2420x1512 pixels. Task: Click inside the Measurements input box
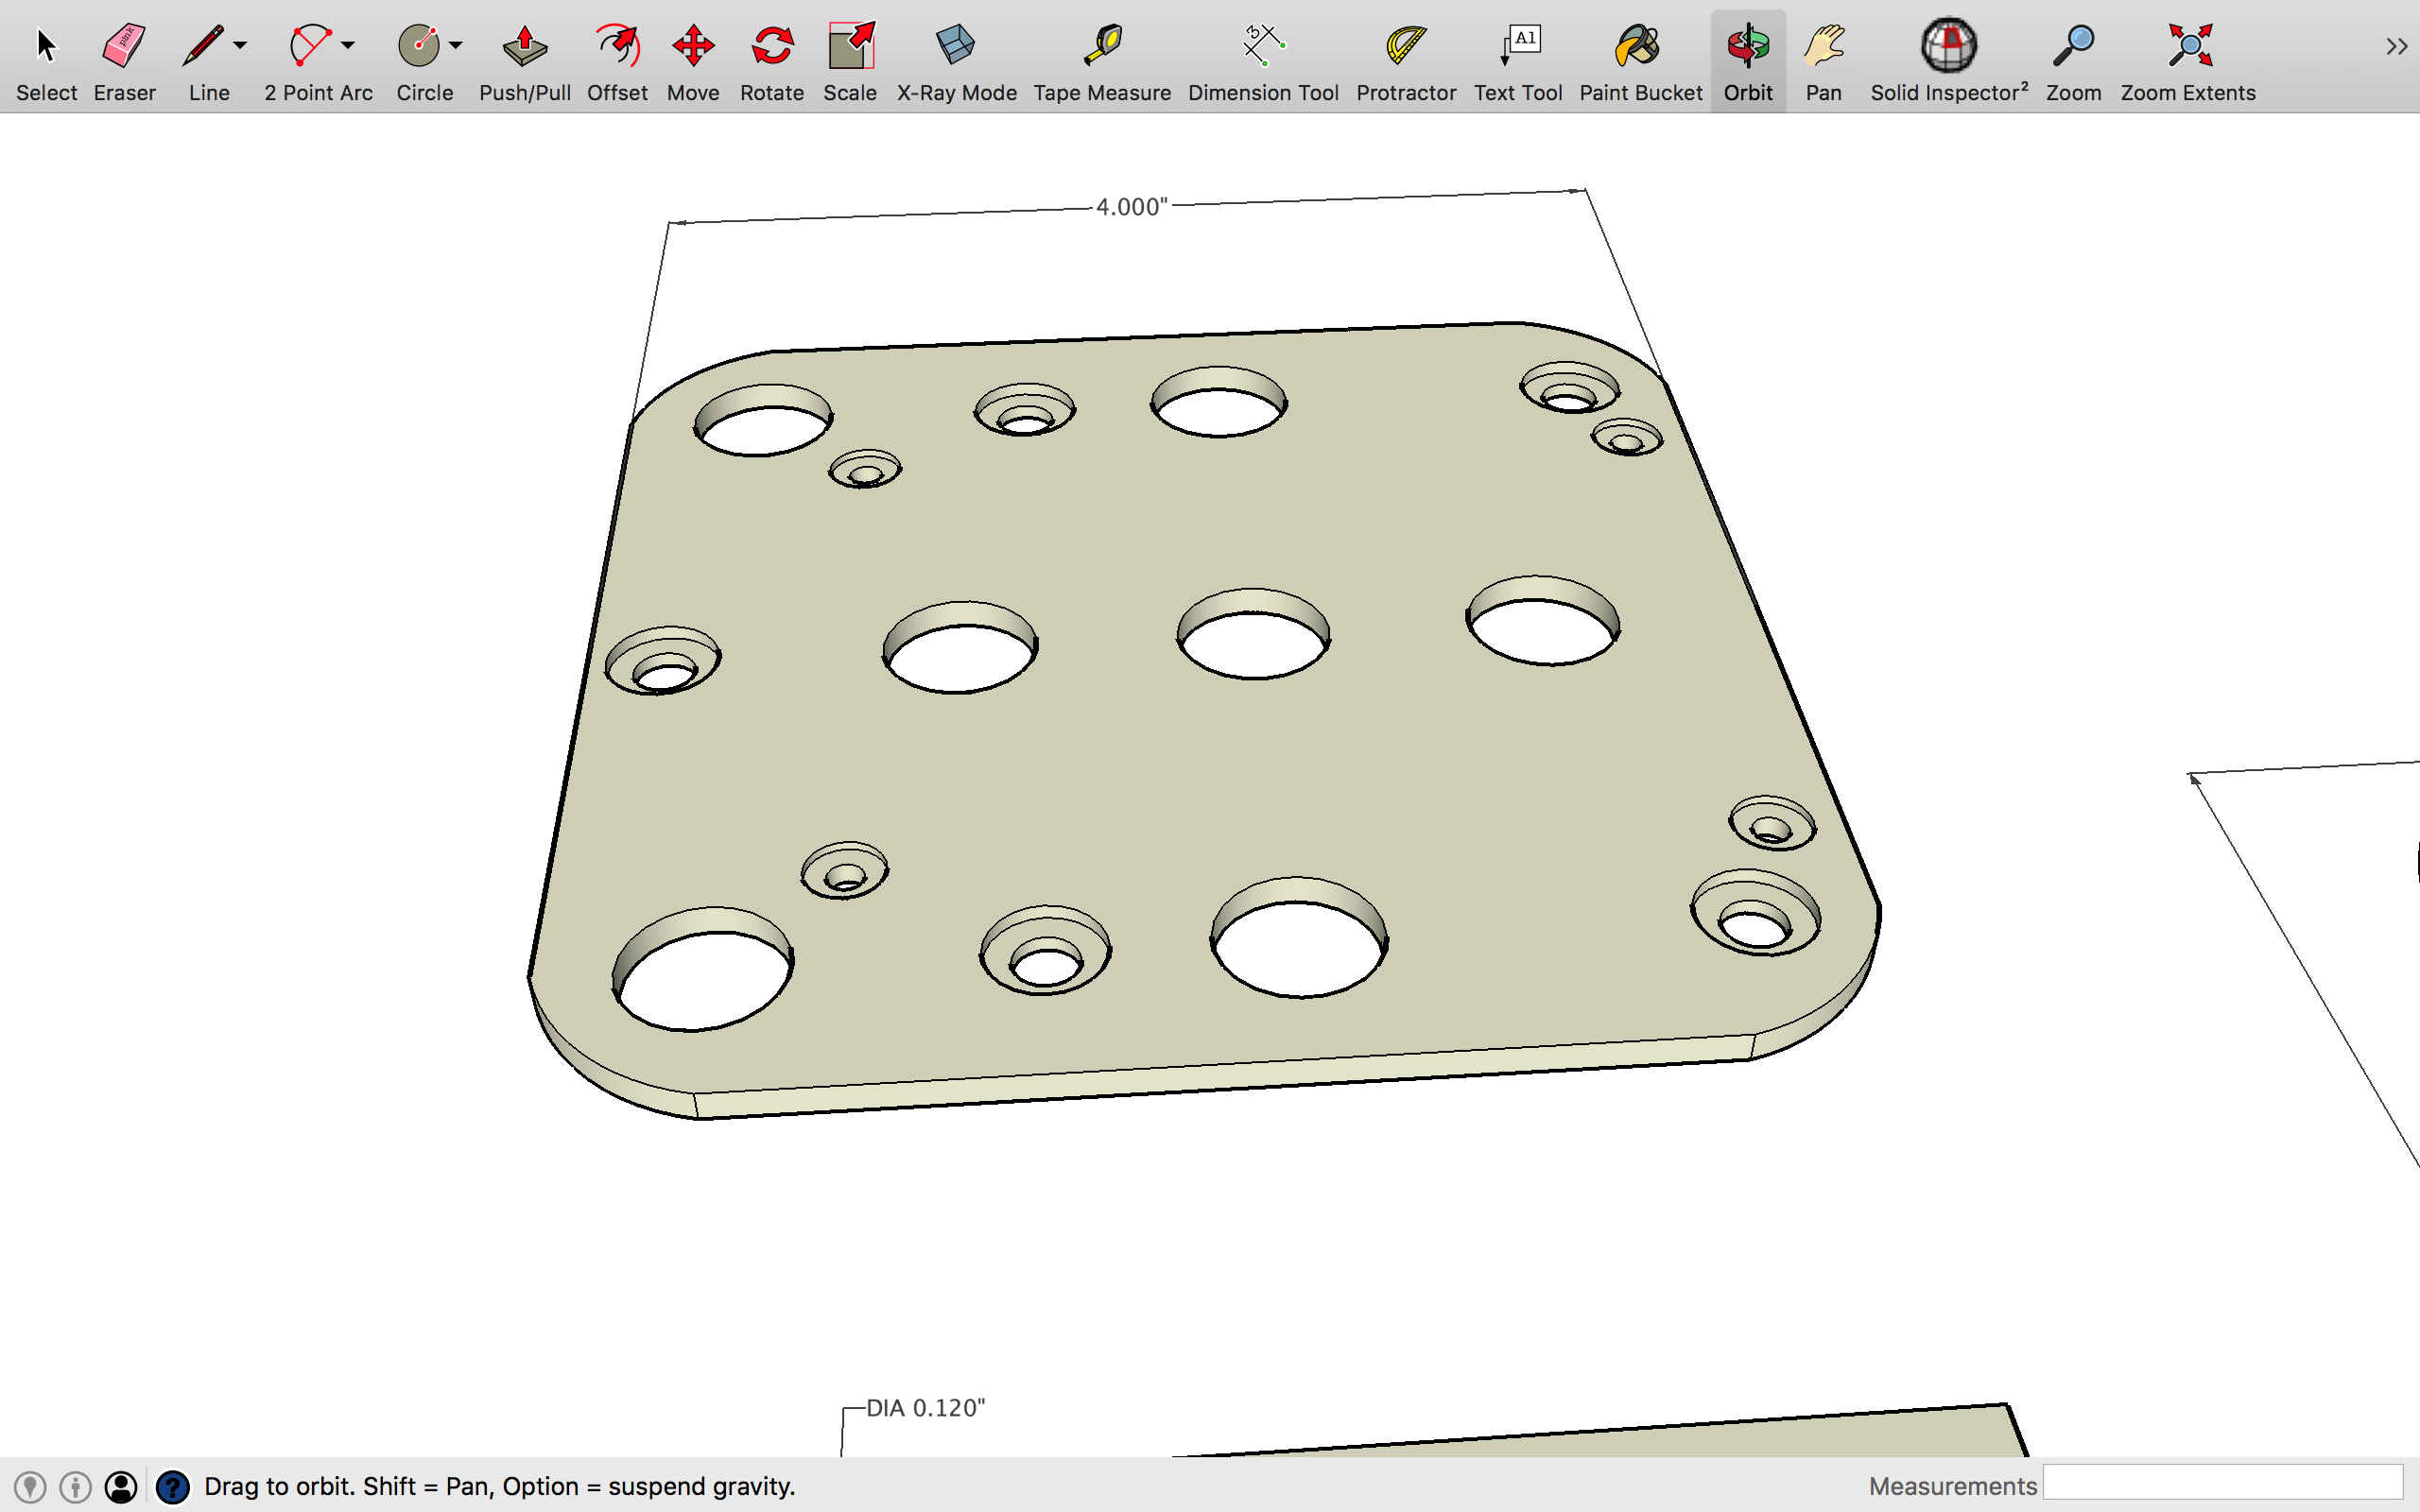point(2225,1486)
